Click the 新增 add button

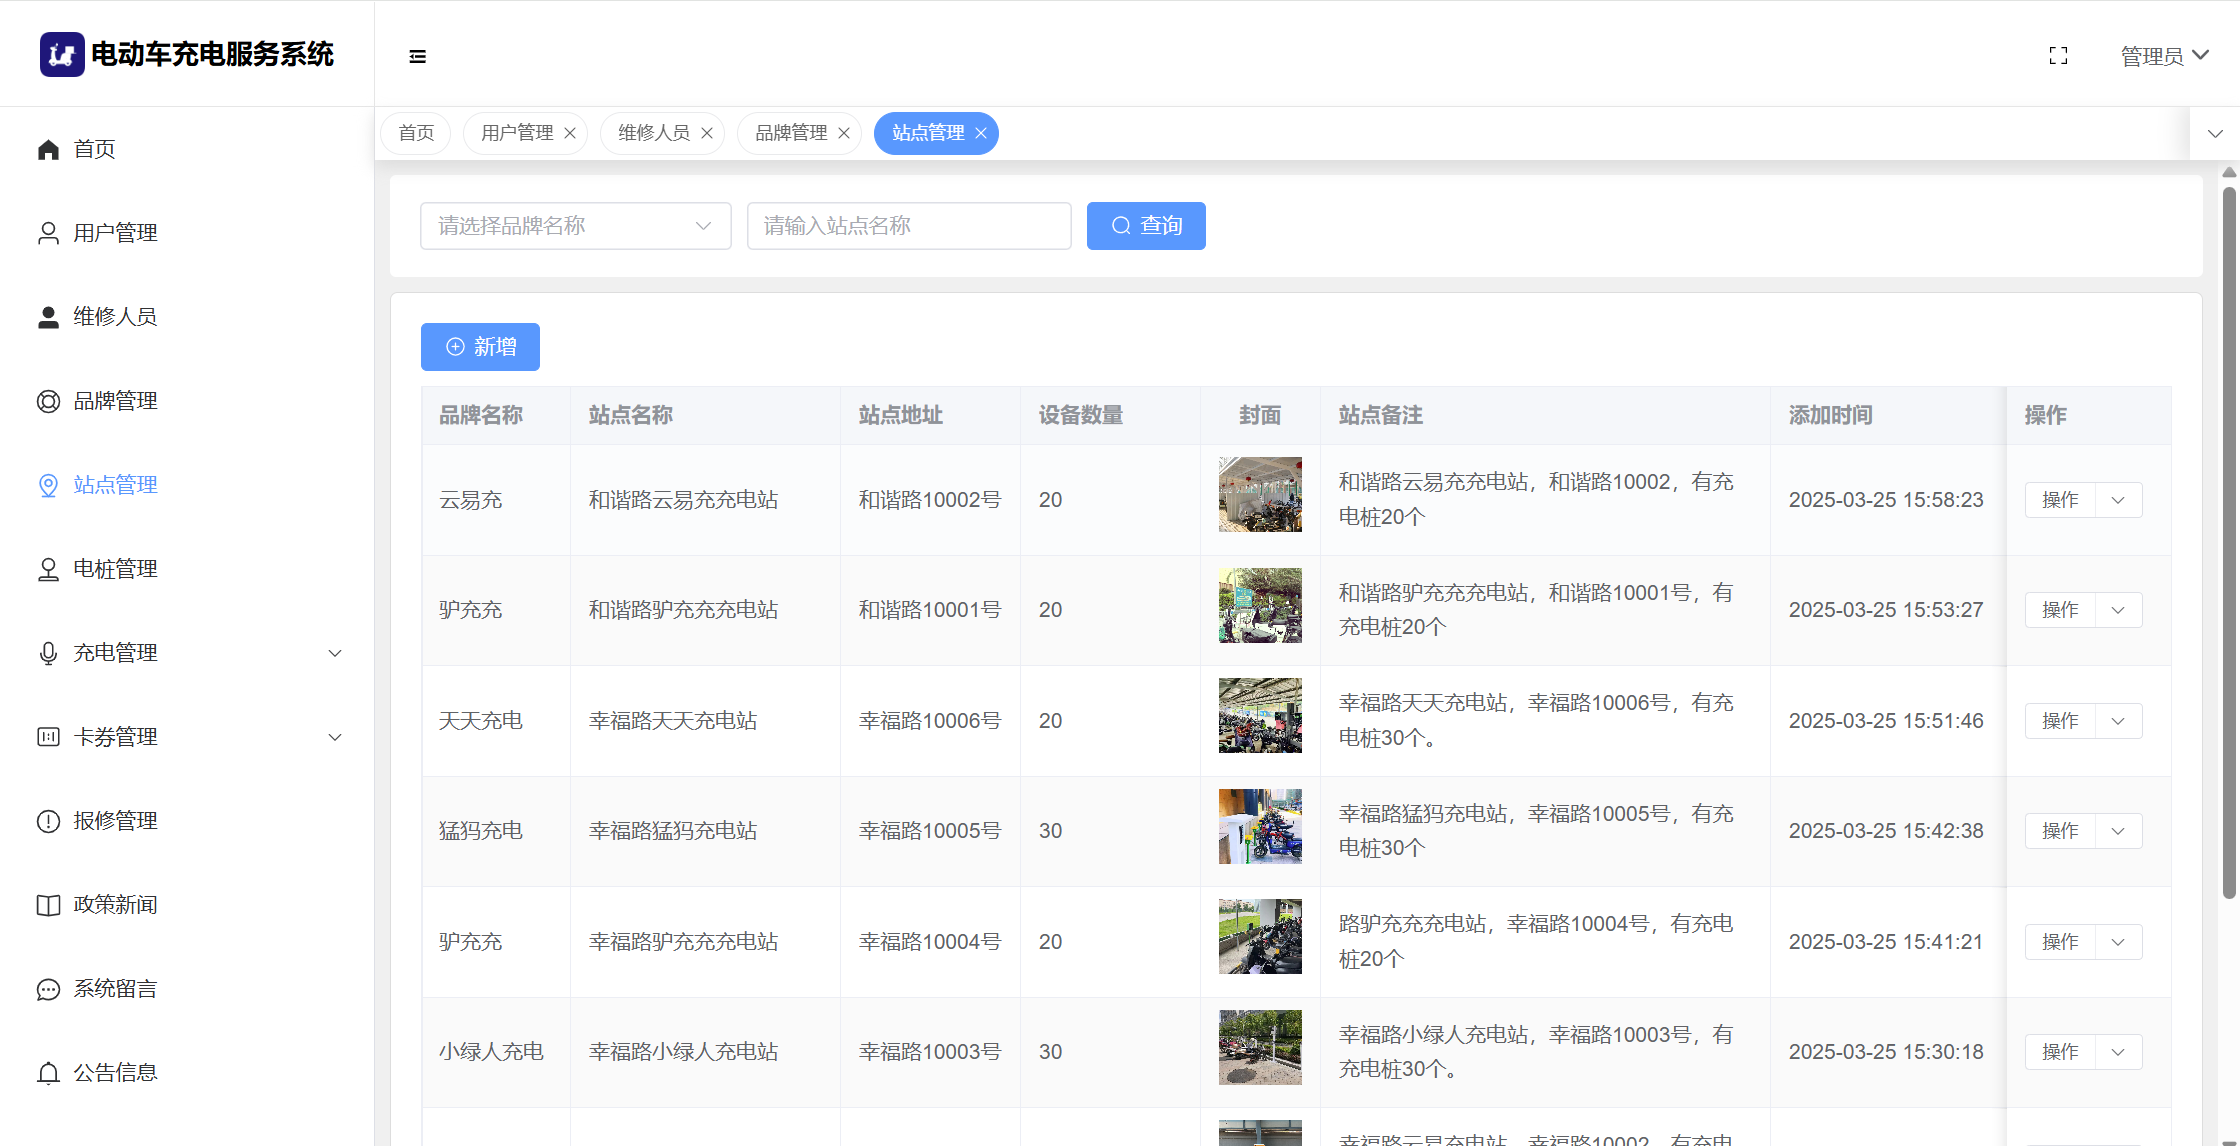coord(480,347)
